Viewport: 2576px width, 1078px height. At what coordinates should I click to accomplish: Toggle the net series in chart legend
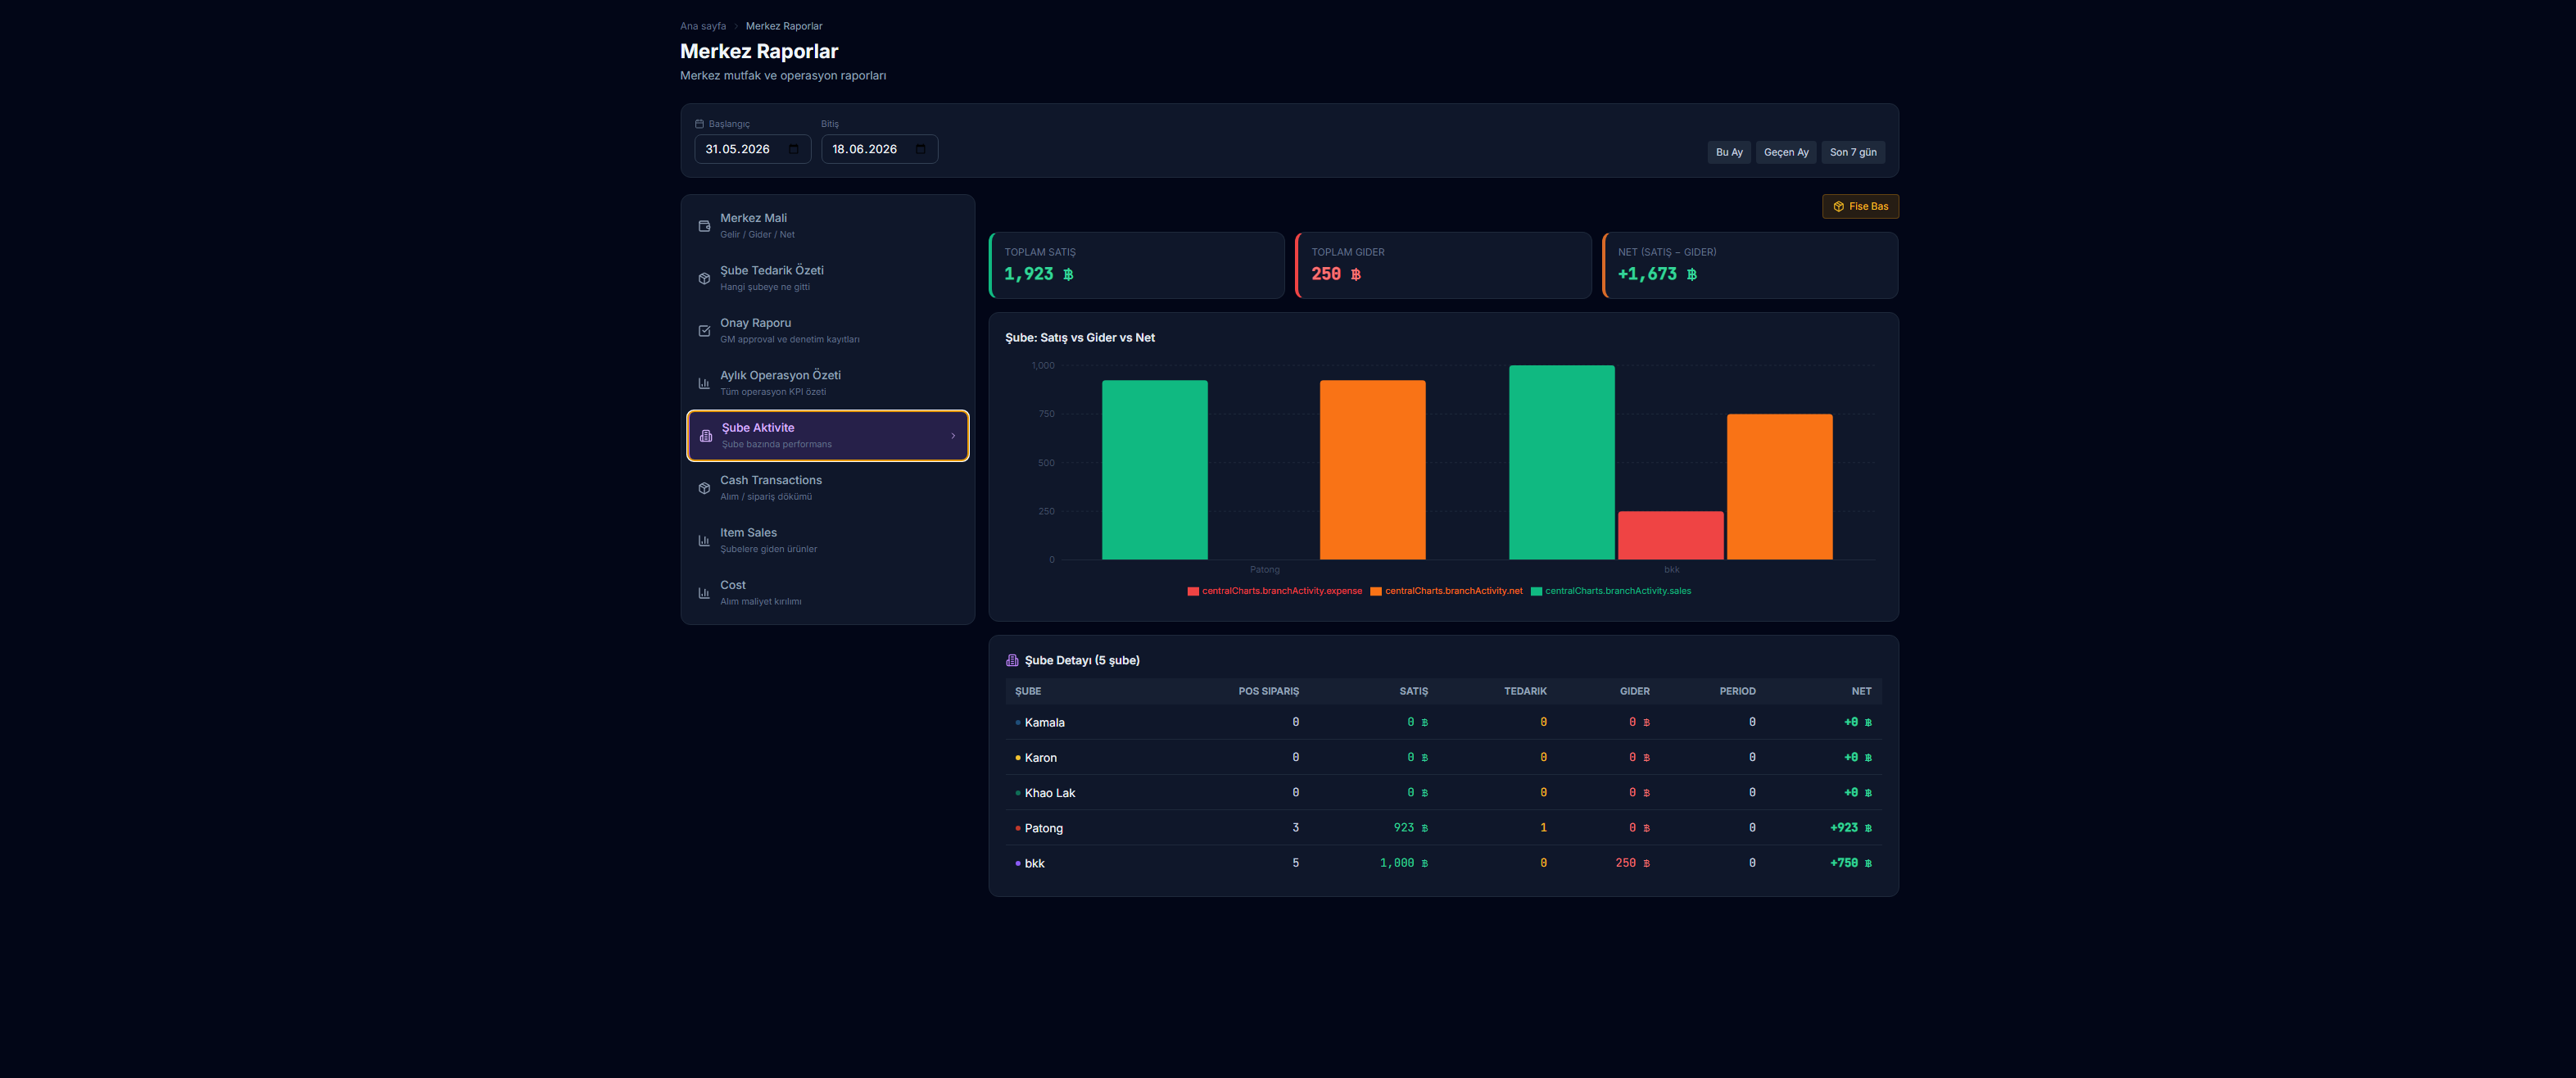1446,591
